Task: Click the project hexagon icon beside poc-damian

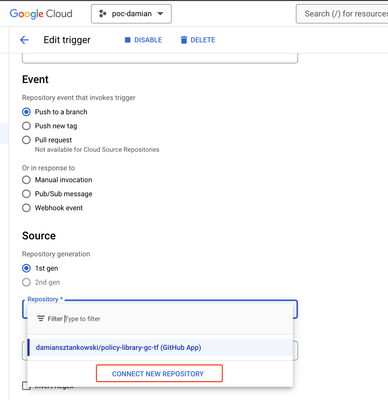Action: (103, 14)
